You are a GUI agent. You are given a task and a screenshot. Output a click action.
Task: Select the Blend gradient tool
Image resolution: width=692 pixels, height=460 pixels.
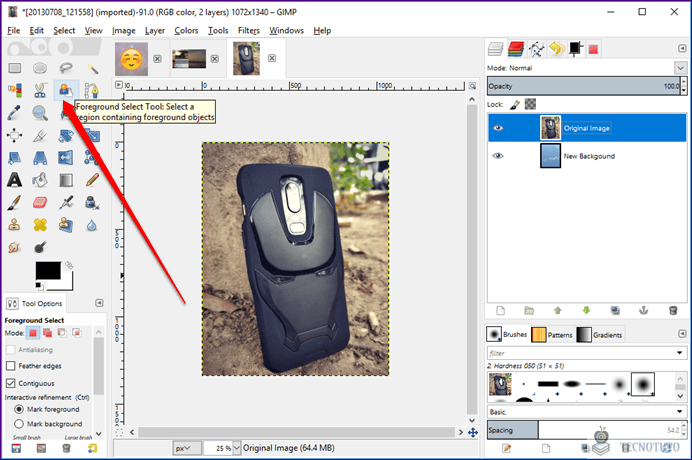(66, 180)
